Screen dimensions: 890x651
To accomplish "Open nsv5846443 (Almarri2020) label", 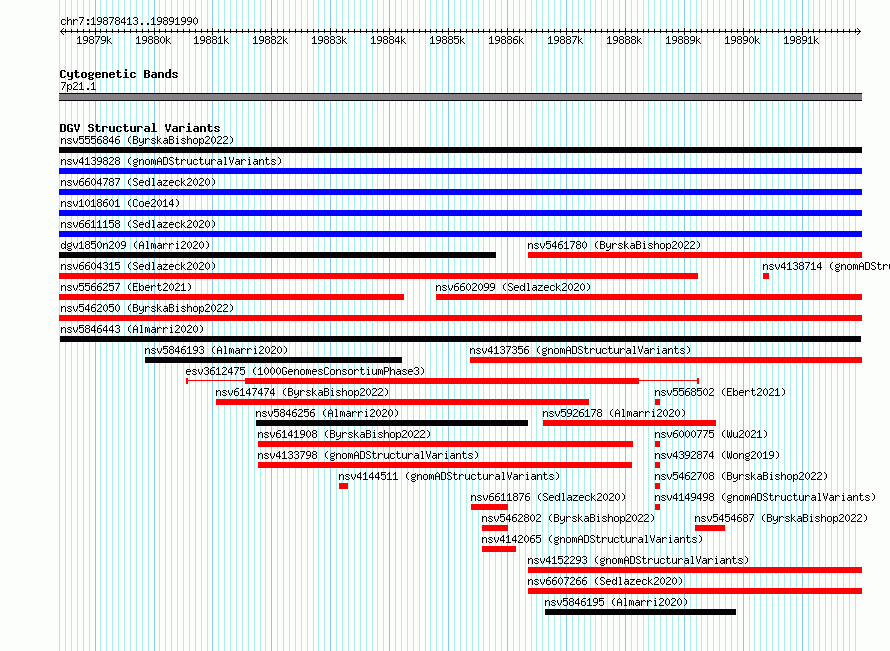I will click(x=132, y=329).
